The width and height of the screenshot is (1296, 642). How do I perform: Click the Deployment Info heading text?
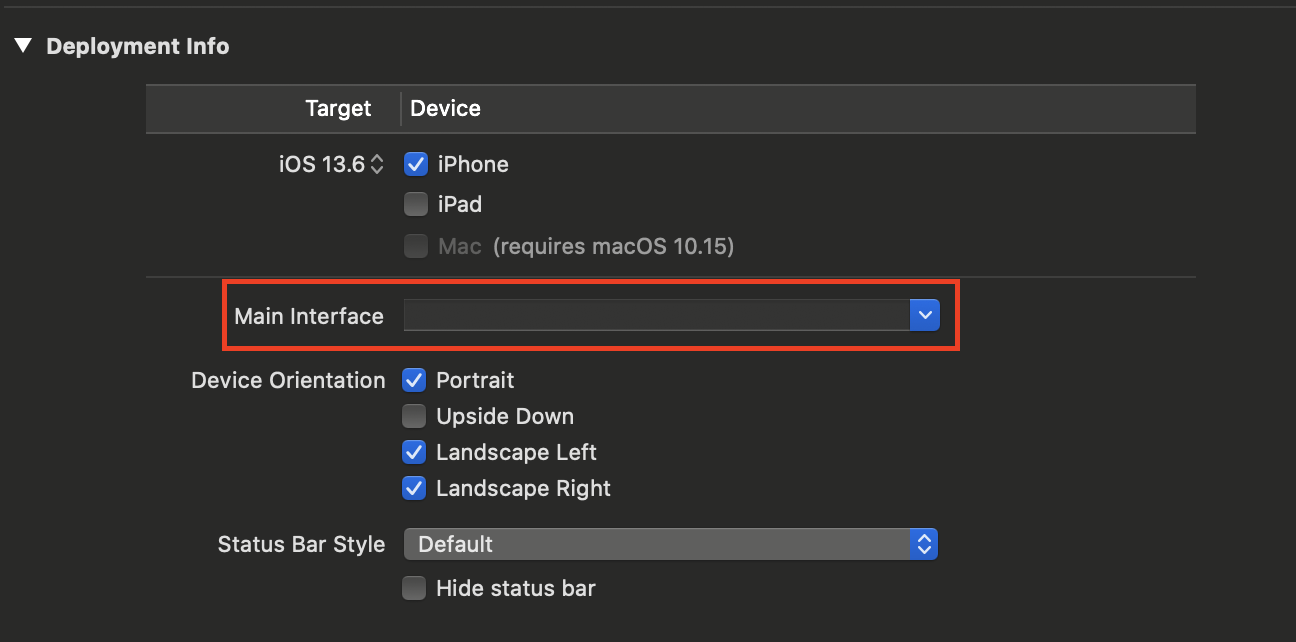pyautogui.click(x=139, y=45)
